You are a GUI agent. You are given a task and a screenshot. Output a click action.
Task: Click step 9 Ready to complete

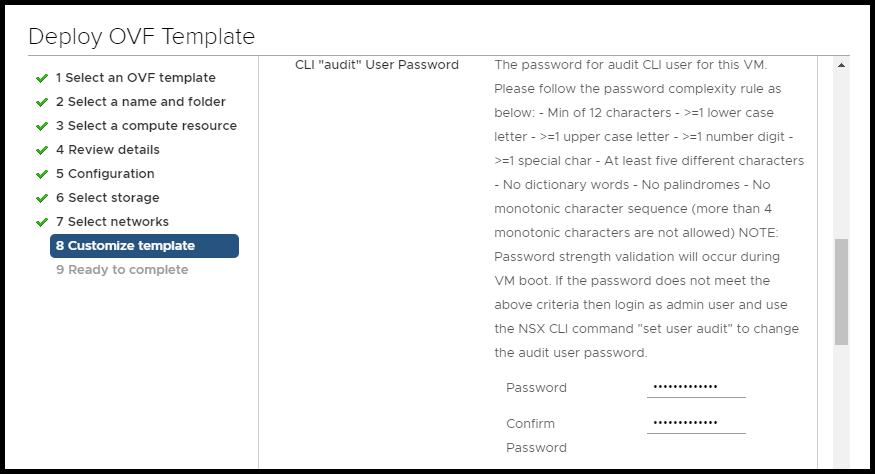[122, 270]
